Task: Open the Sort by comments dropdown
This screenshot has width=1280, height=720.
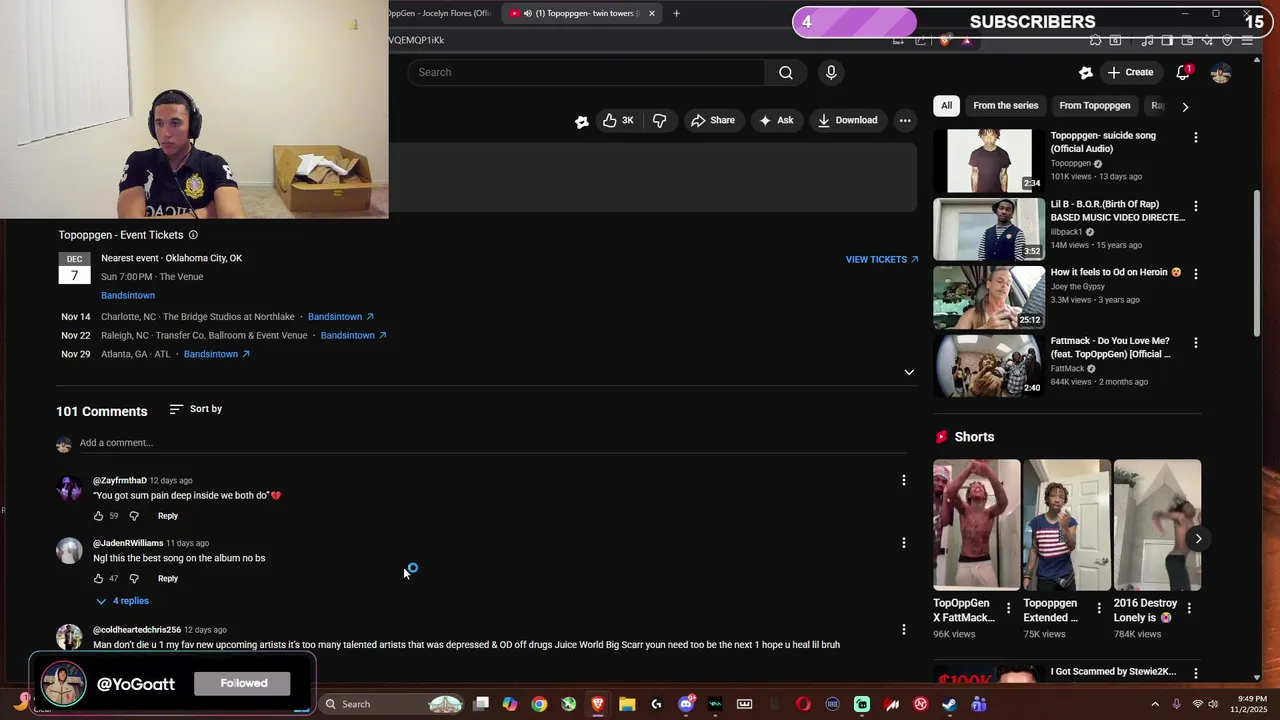Action: 196,409
